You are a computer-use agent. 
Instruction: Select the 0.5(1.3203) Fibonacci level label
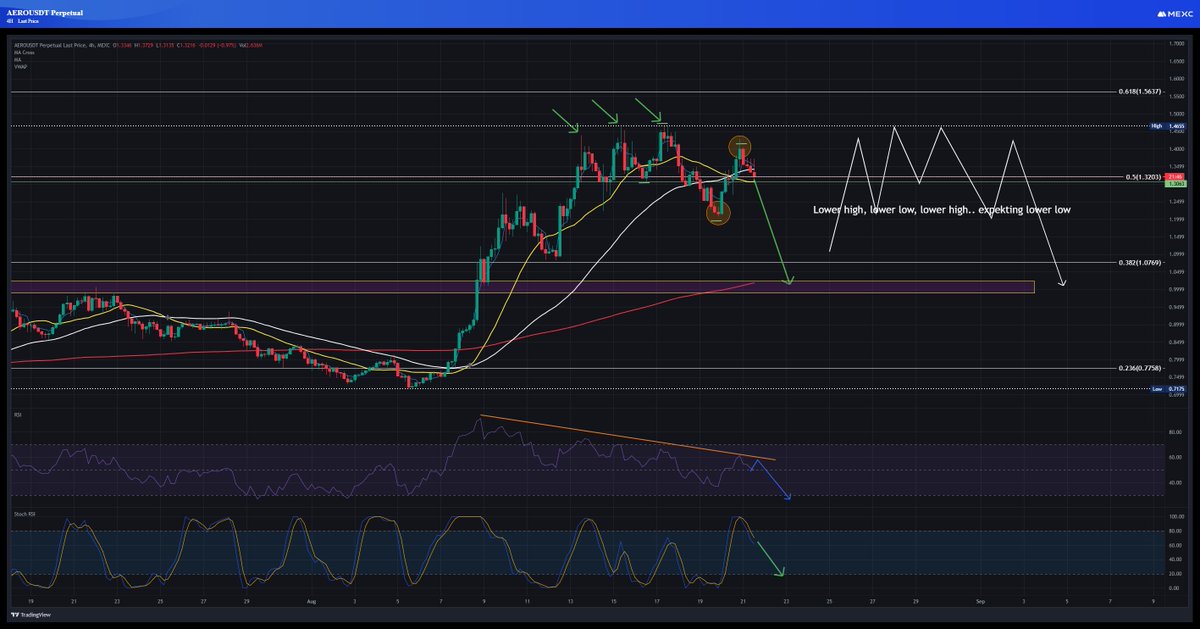(x=1142, y=177)
